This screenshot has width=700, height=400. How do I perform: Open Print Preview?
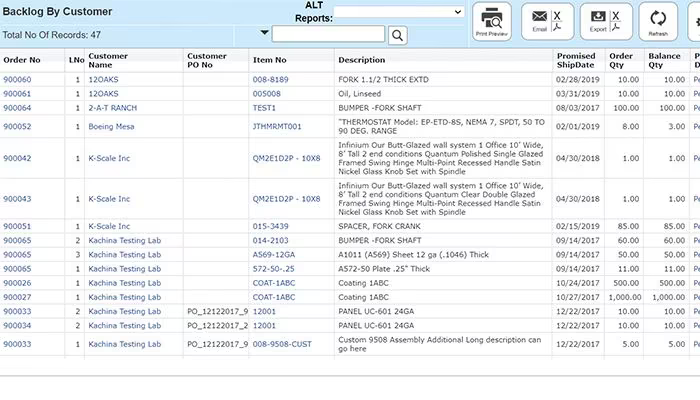coord(492,21)
